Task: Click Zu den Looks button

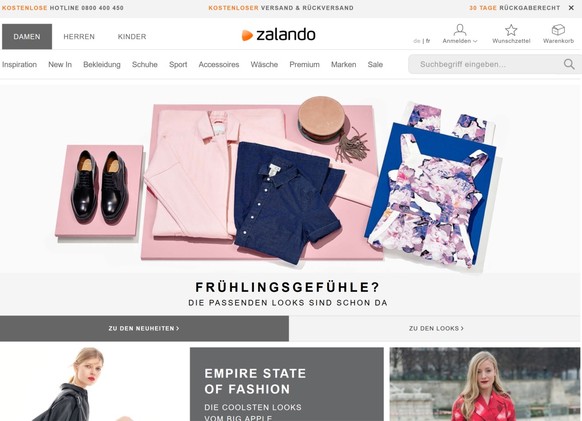Action: 436,329
